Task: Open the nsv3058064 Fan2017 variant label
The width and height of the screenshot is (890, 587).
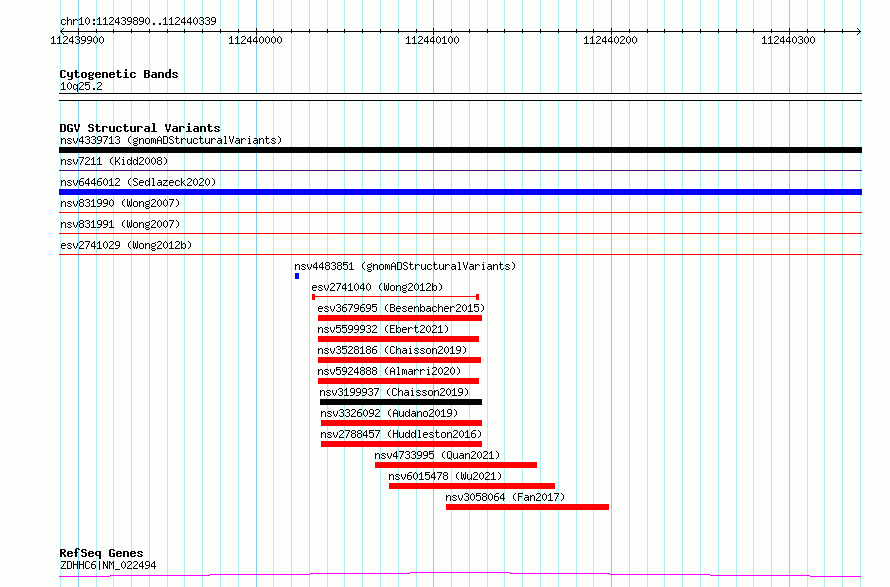Action: (505, 497)
